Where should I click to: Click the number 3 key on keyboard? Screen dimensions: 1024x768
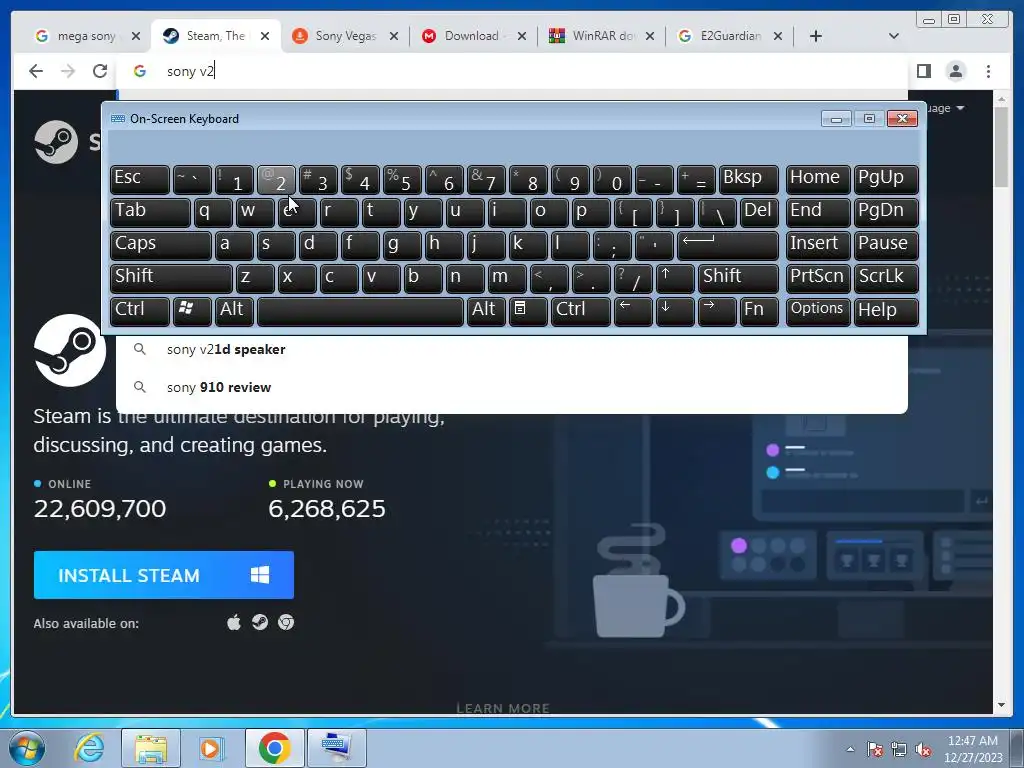(318, 179)
